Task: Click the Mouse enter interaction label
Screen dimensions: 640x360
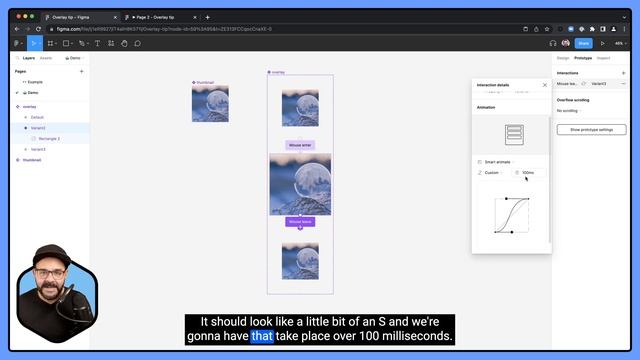Action: 300,145
